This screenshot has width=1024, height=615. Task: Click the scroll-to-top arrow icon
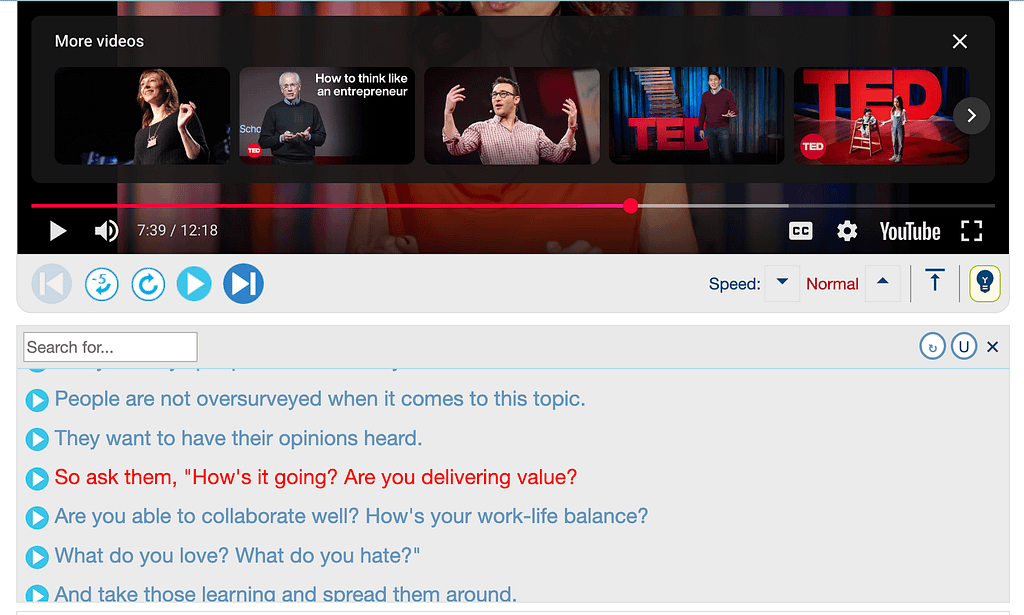pyautogui.click(x=935, y=282)
